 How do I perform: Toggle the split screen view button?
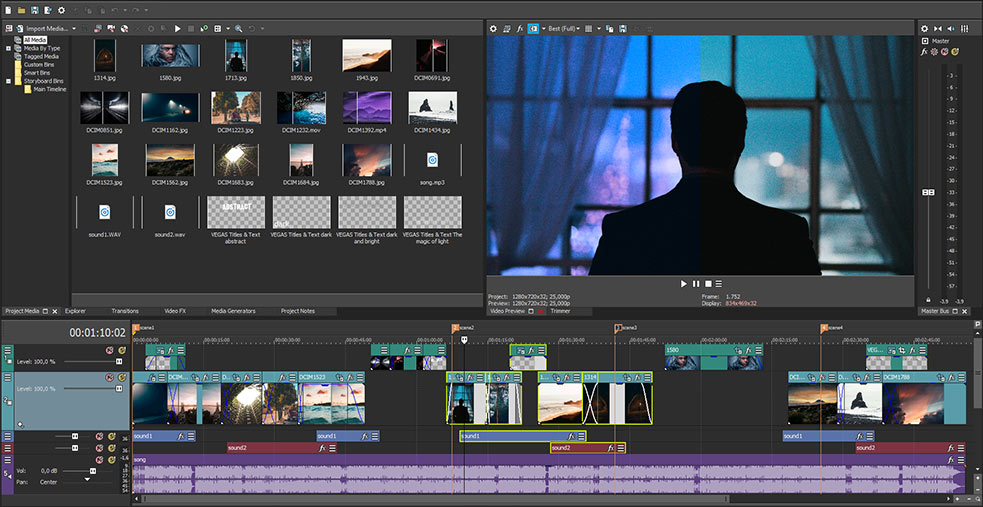pos(533,29)
